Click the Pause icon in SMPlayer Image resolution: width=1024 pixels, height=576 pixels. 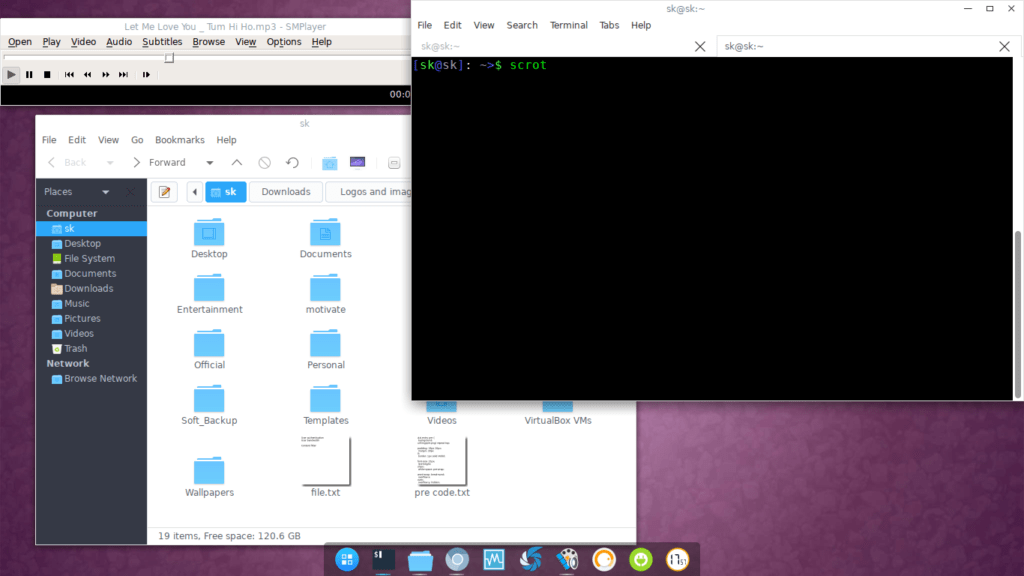tap(29, 74)
